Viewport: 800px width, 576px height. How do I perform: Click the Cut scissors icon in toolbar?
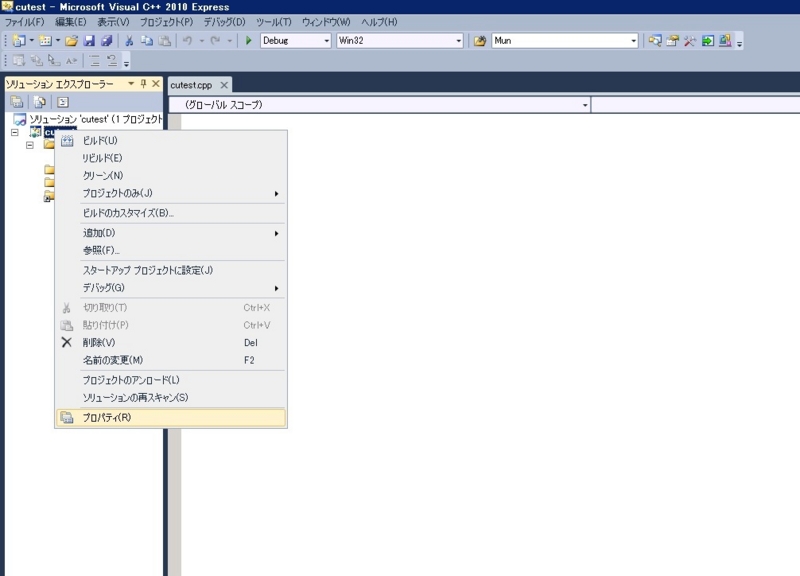point(129,41)
